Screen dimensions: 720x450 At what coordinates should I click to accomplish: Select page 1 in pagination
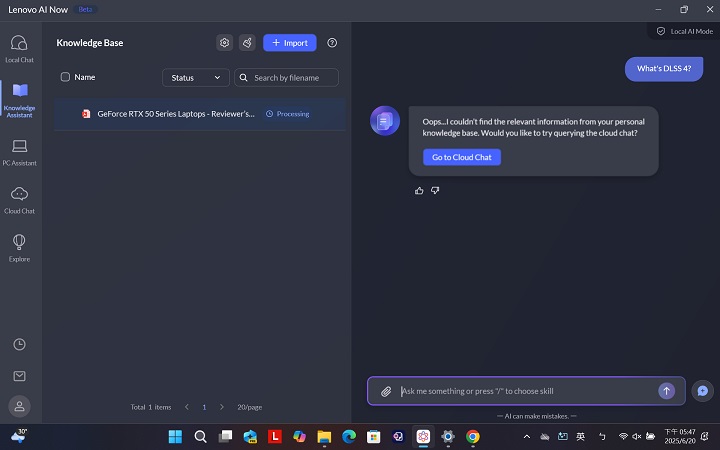[x=204, y=407]
